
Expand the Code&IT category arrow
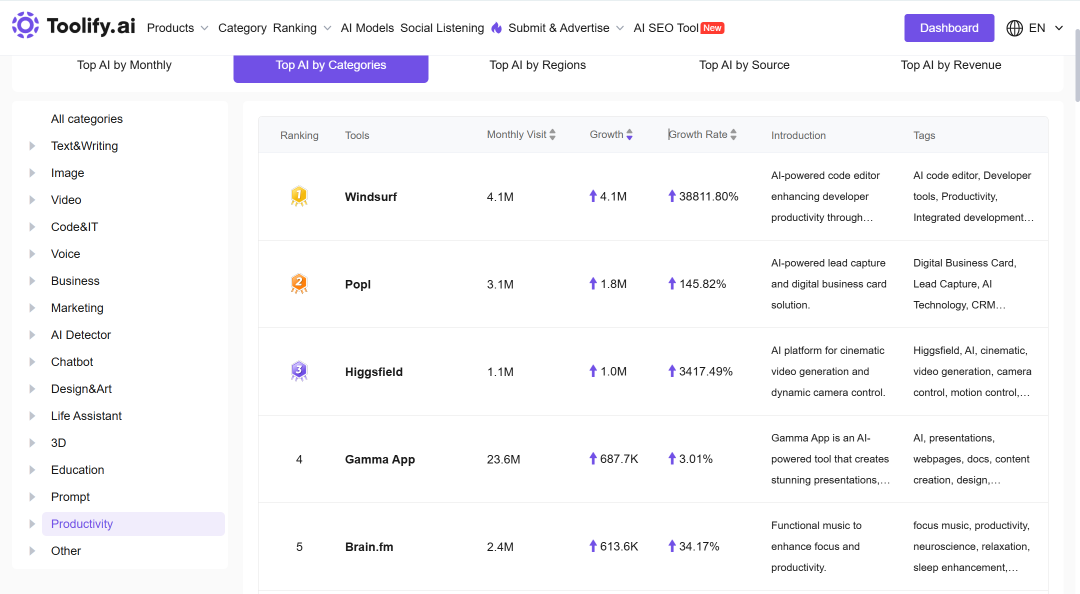[32, 227]
